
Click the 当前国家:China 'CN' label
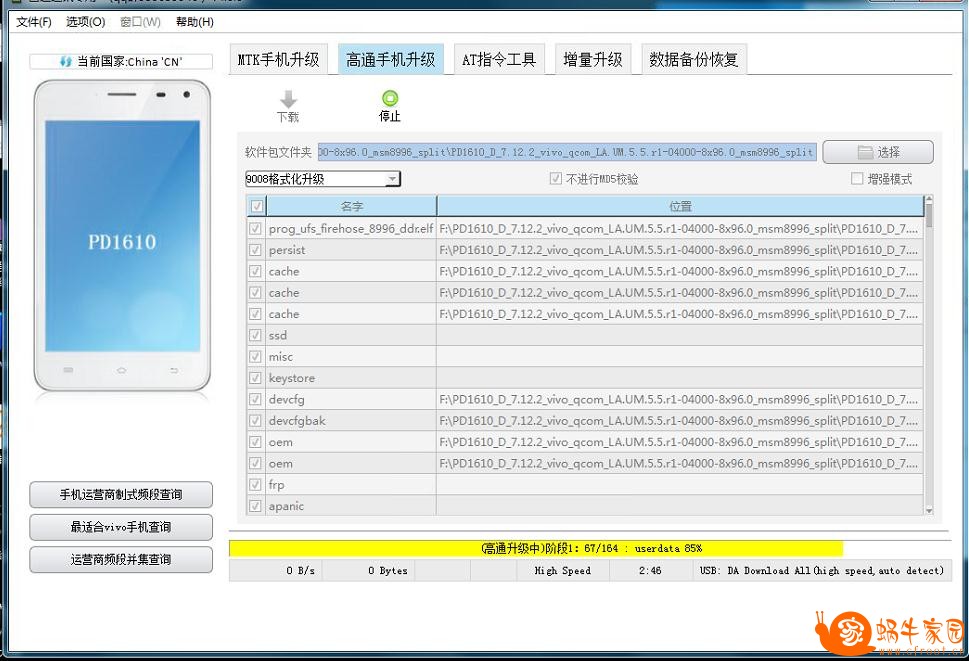(x=129, y=62)
